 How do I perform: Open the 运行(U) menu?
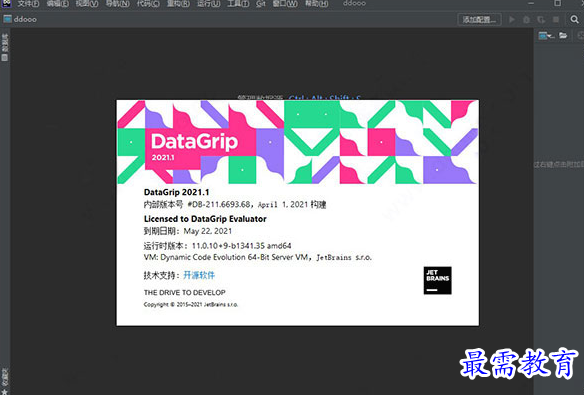tap(209, 4)
